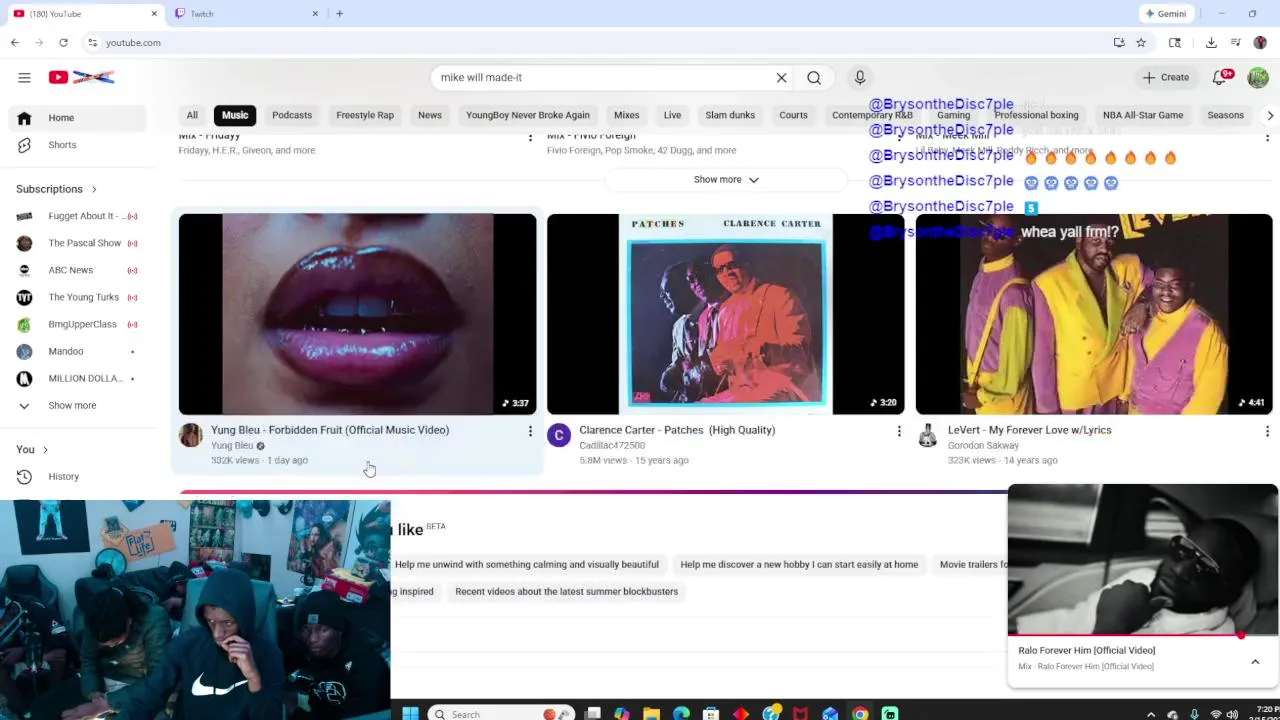Open The Young Turks subscription
Screen dimensions: 1280x720
75,297
